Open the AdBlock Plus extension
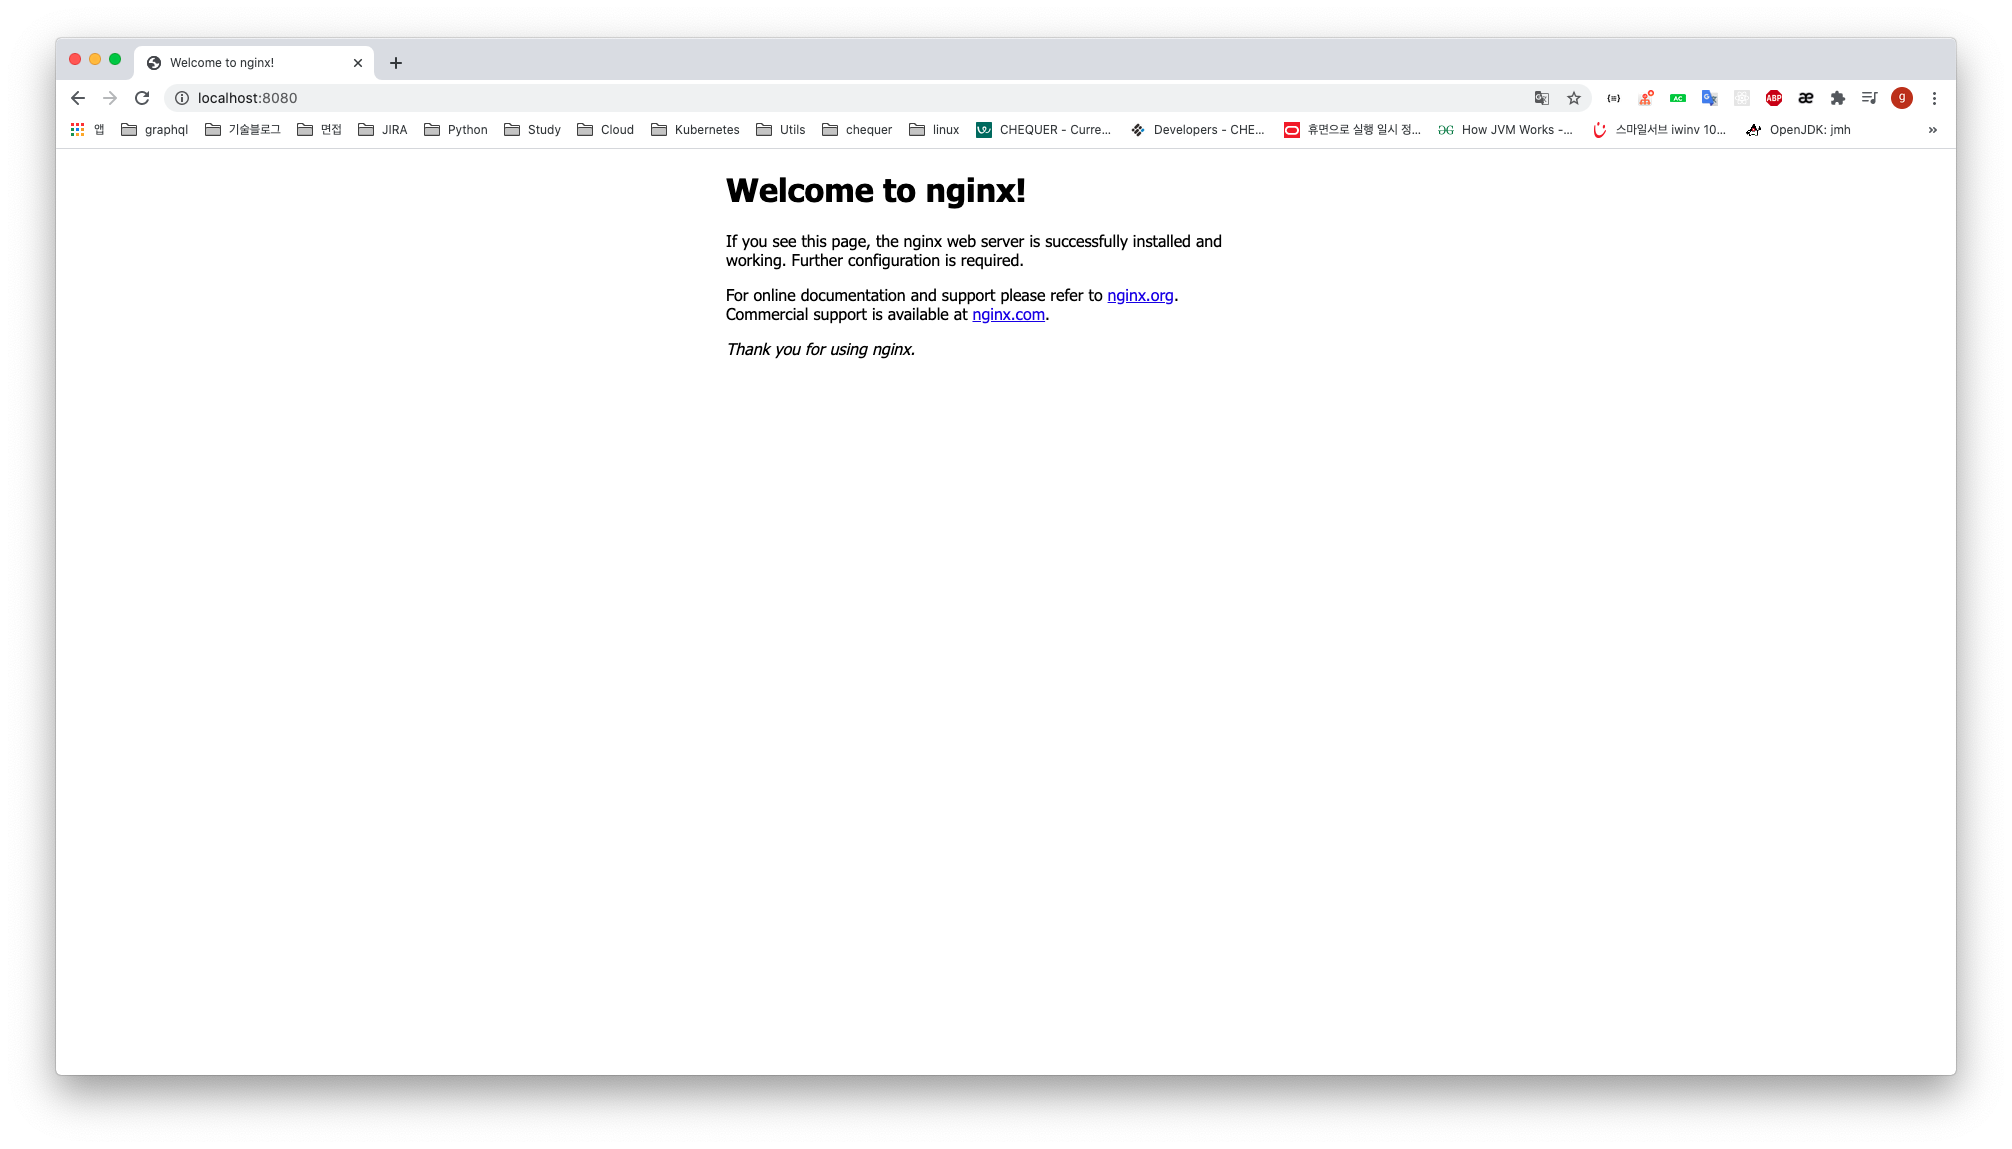The height and width of the screenshot is (1149, 2012). pos(1773,98)
